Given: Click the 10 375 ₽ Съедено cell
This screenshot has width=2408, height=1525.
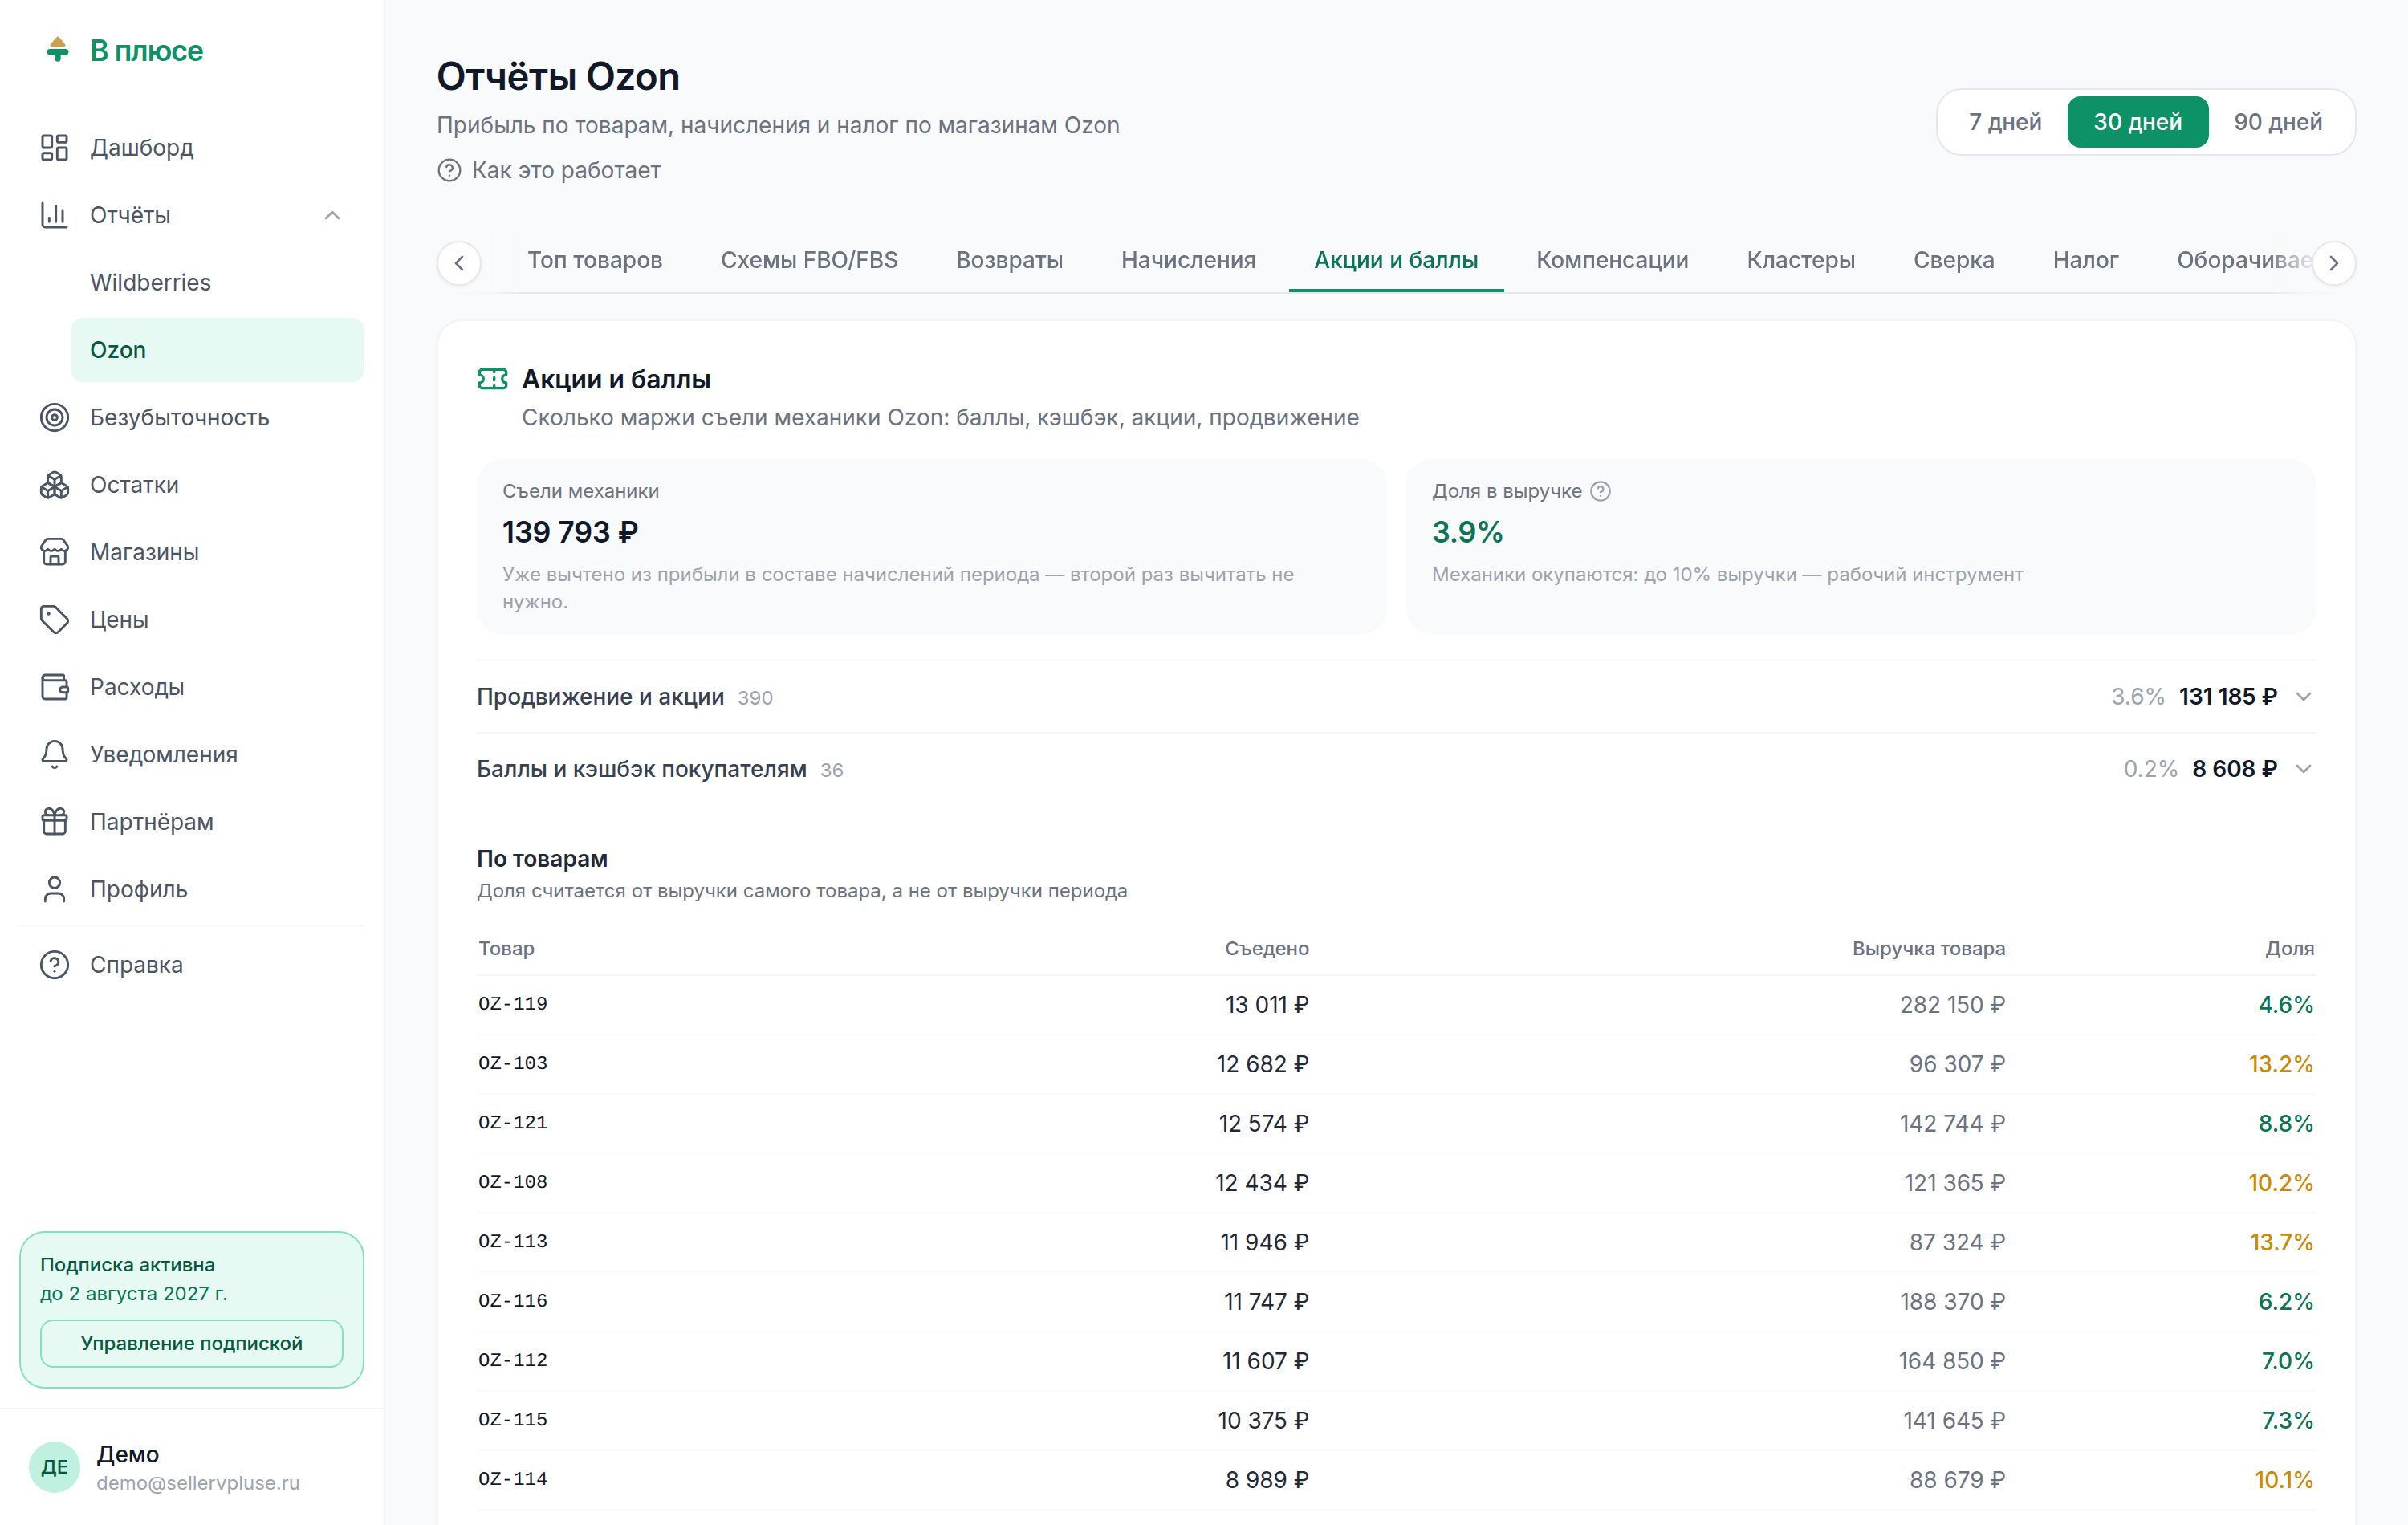Looking at the screenshot, I should pos(1263,1420).
